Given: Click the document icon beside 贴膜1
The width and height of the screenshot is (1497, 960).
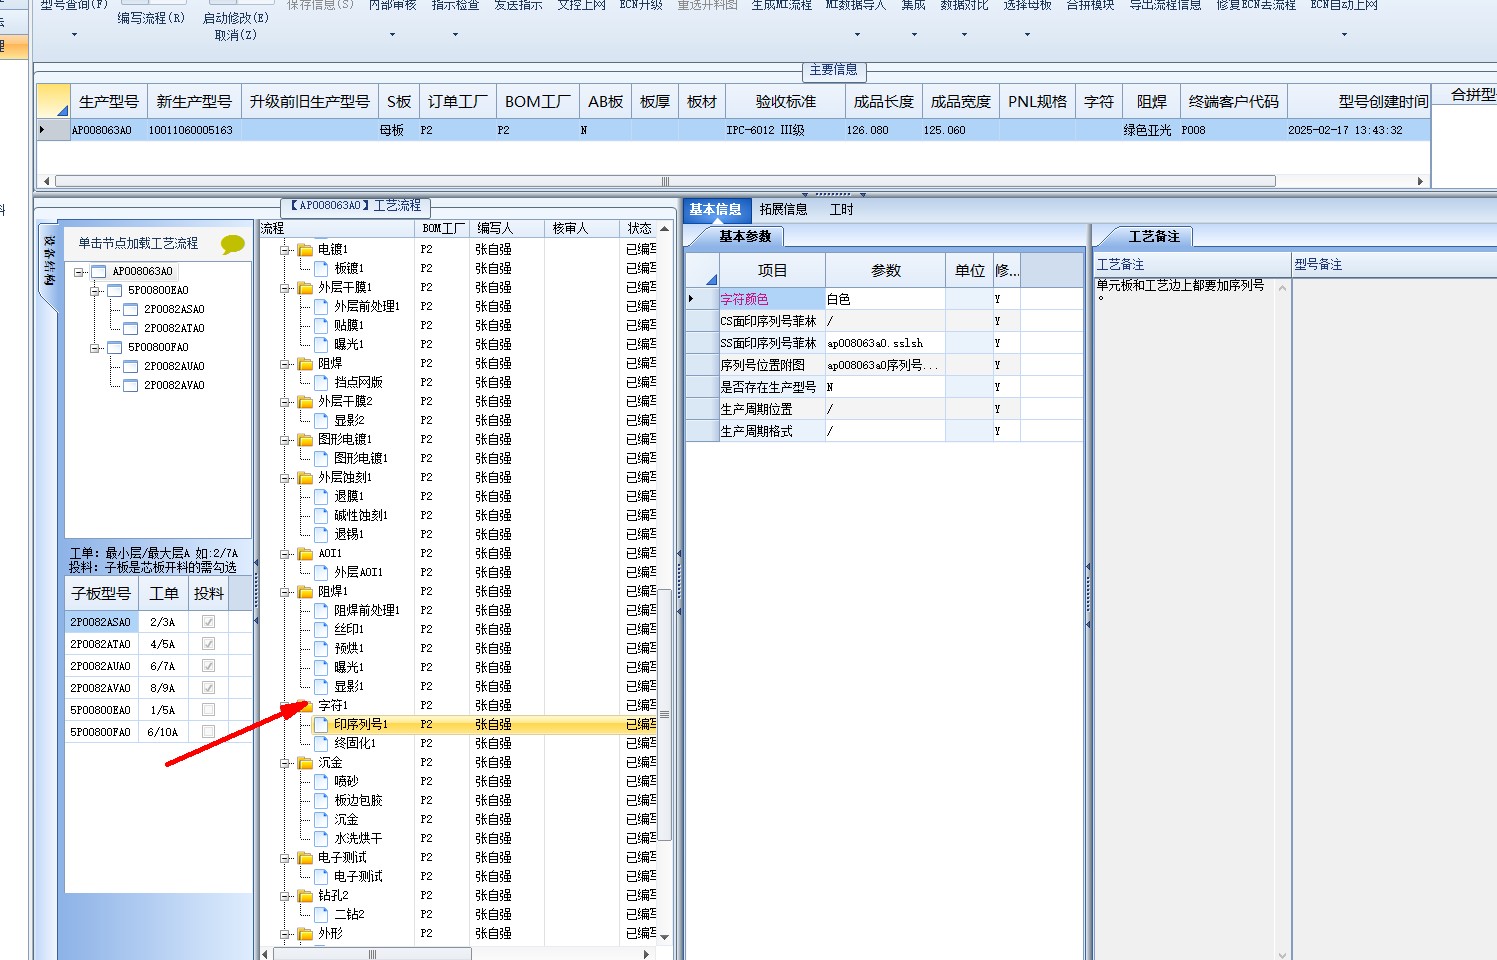Looking at the screenshot, I should tap(321, 325).
